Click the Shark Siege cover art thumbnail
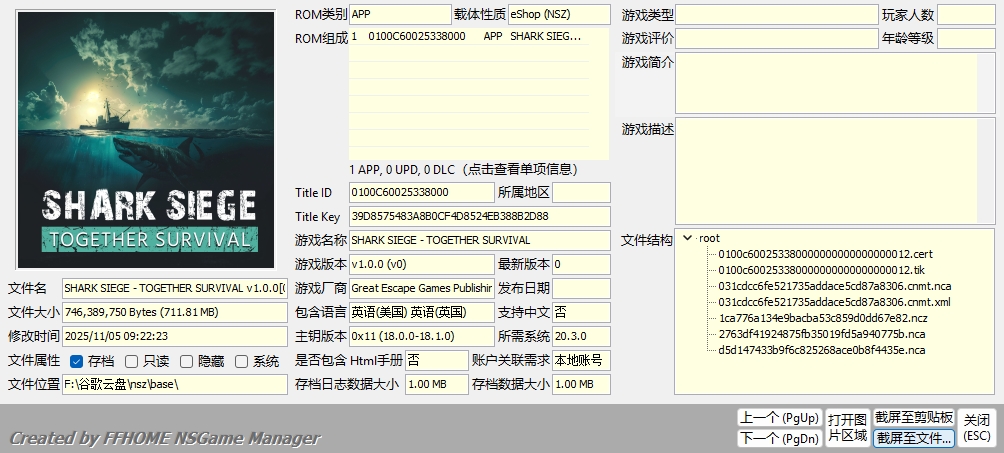 click(x=148, y=139)
